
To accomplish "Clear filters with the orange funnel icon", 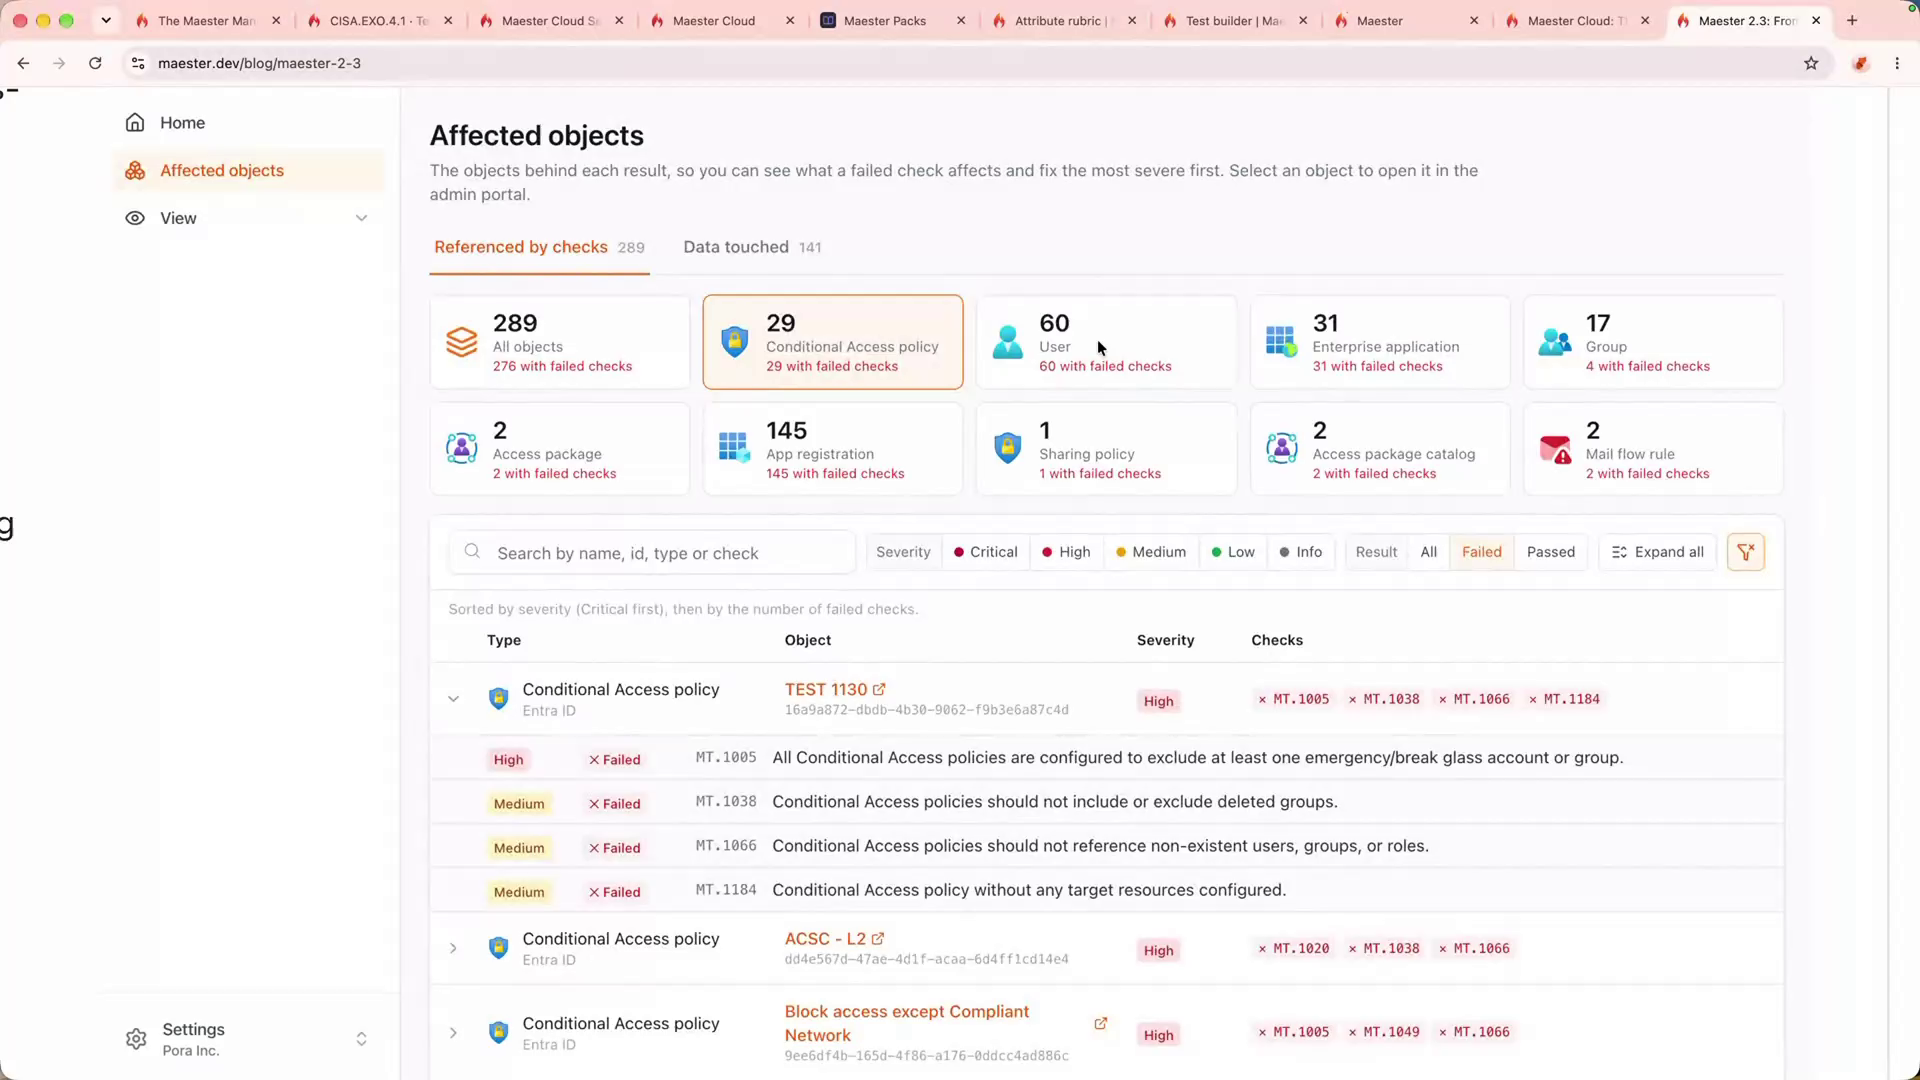I will click(1745, 552).
